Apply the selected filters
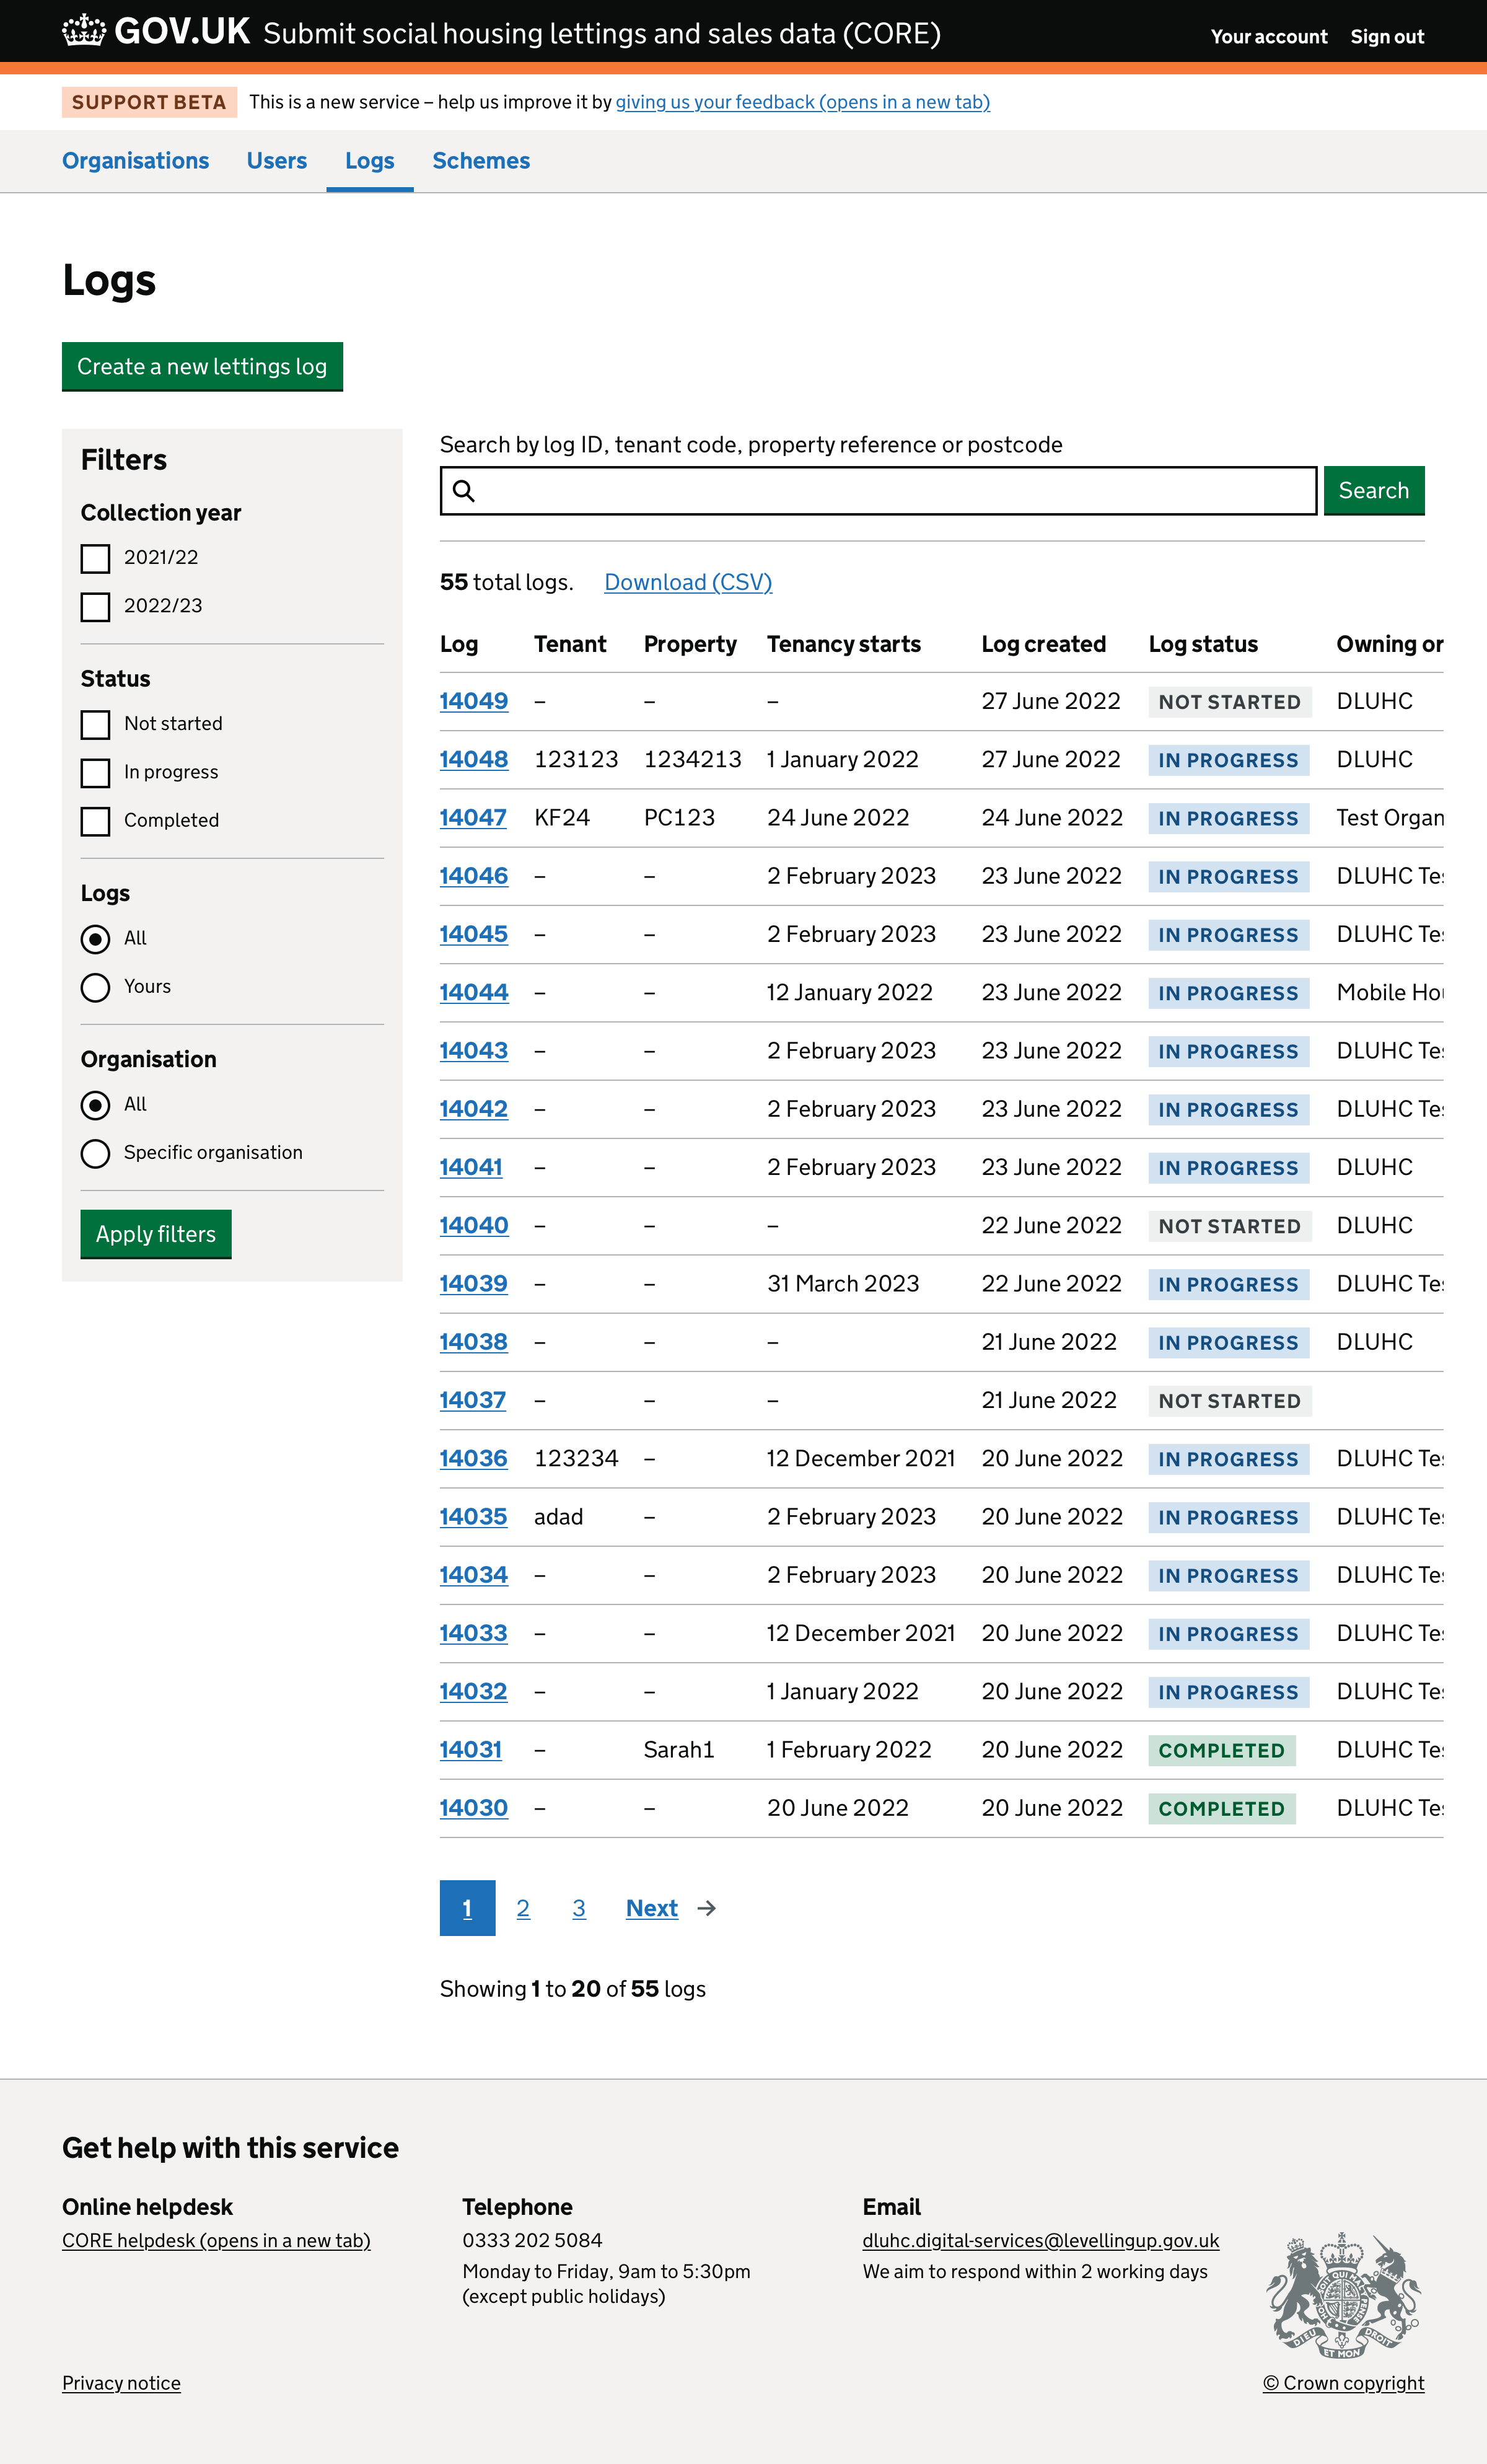1487x2464 pixels. coord(155,1234)
